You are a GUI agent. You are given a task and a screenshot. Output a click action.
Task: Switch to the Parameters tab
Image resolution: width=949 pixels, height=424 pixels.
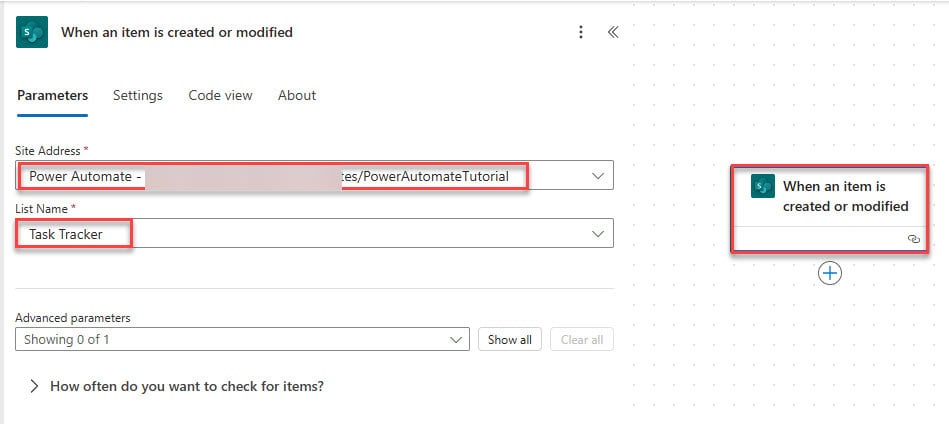coord(53,96)
